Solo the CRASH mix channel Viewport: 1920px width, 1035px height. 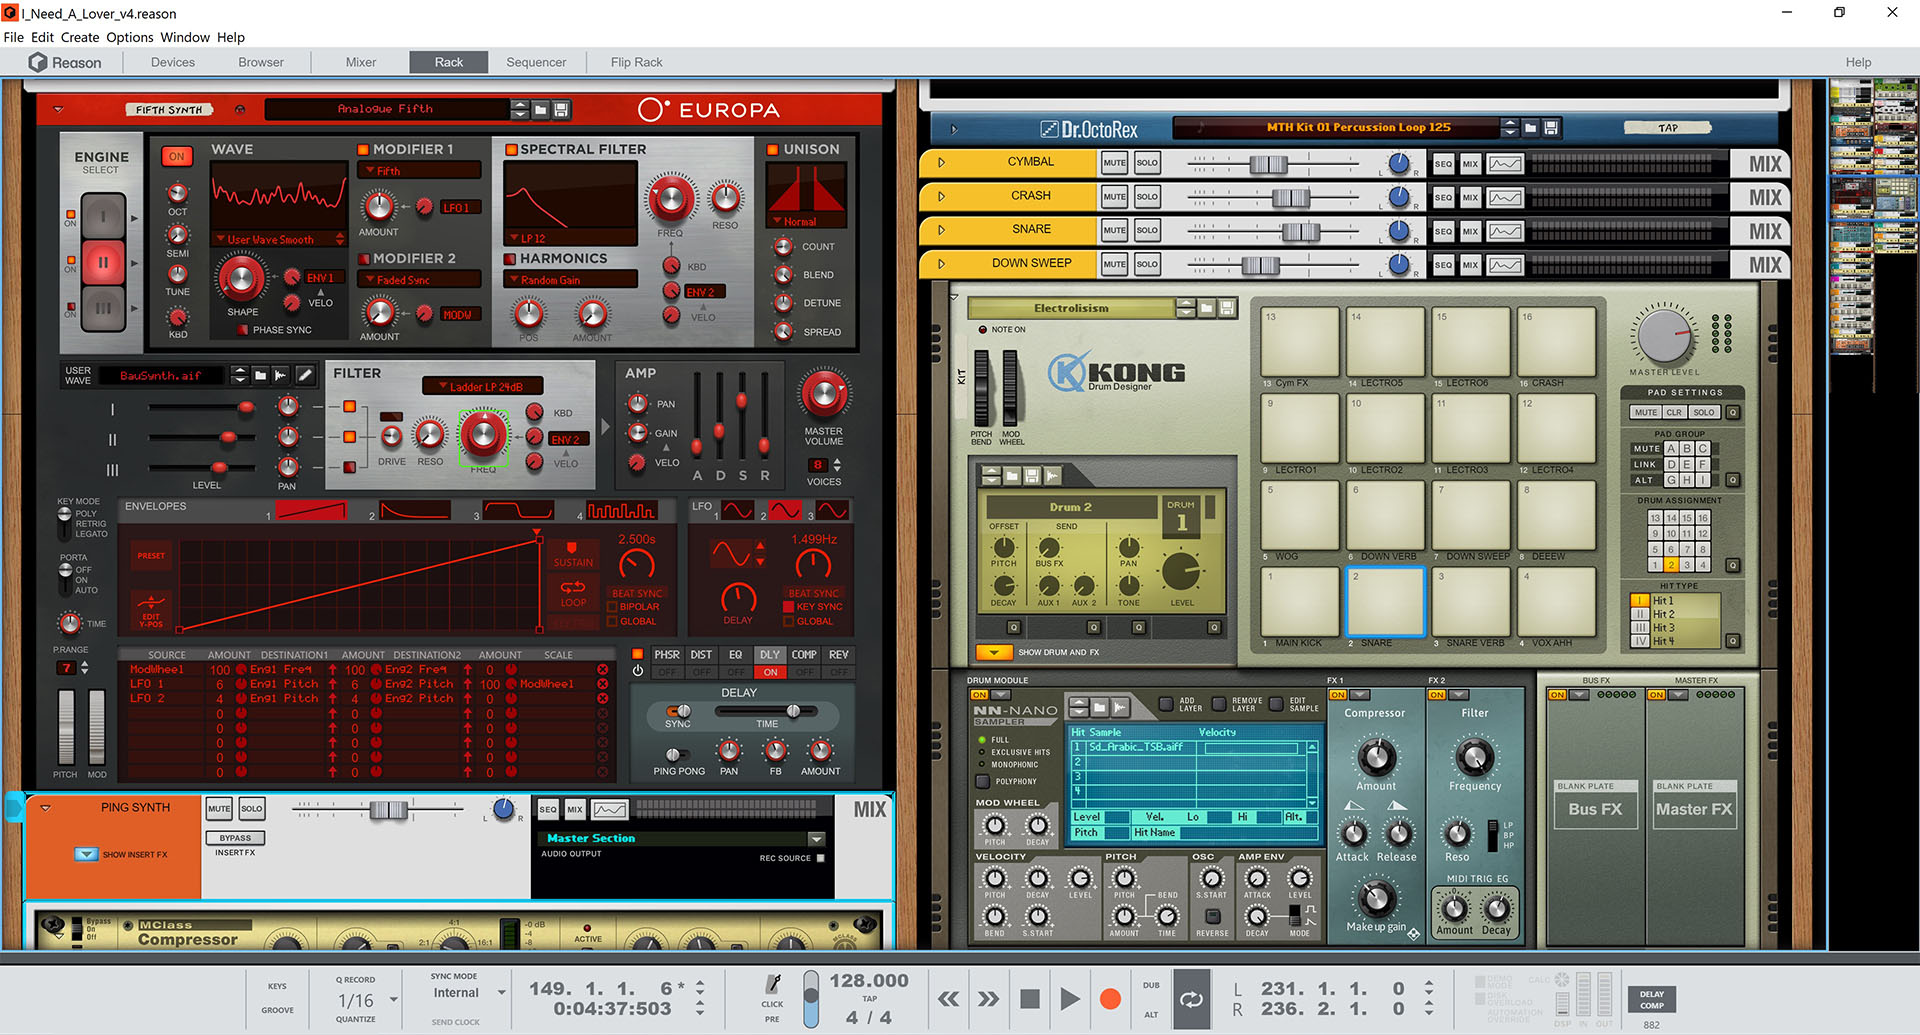[x=1147, y=196]
